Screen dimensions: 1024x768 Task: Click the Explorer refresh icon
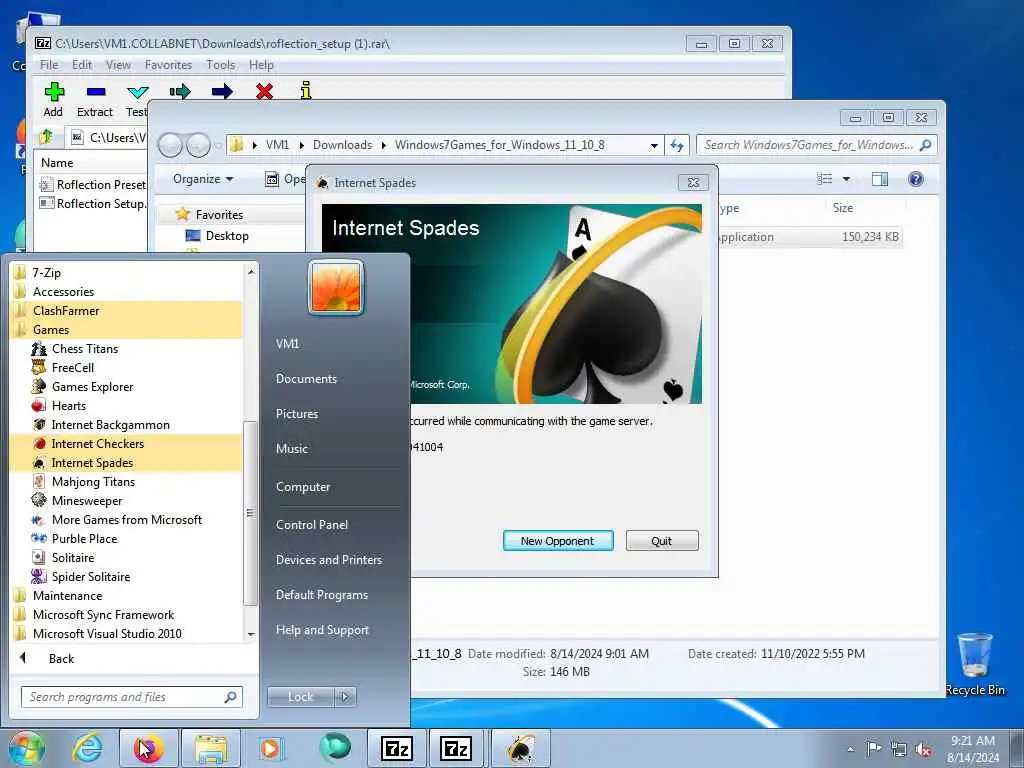[677, 146]
